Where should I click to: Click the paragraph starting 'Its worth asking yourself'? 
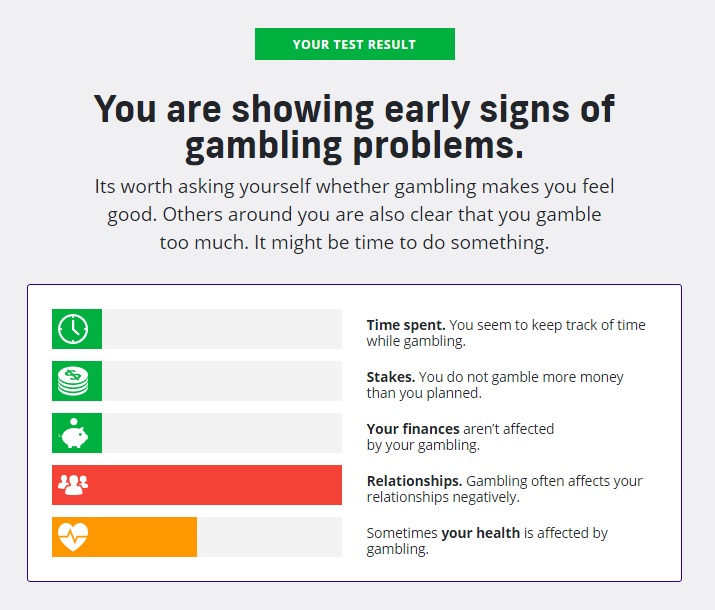[x=354, y=214]
